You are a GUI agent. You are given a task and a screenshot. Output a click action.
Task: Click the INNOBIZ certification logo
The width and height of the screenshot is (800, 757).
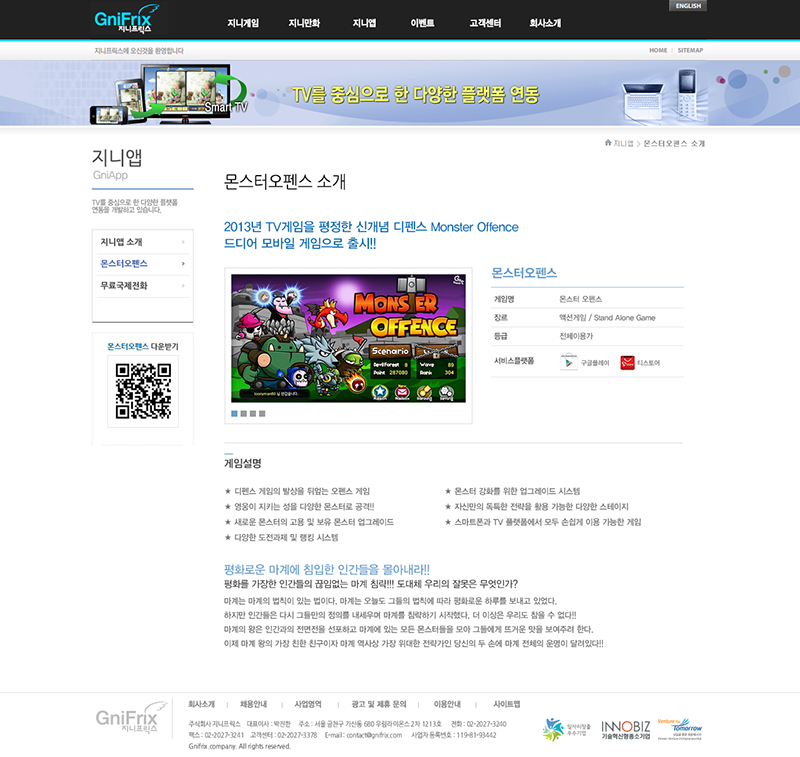click(626, 729)
